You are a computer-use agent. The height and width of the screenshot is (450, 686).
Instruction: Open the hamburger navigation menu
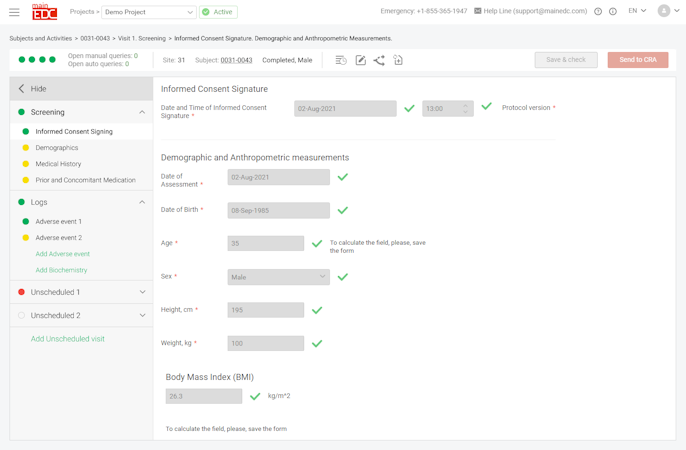14,12
